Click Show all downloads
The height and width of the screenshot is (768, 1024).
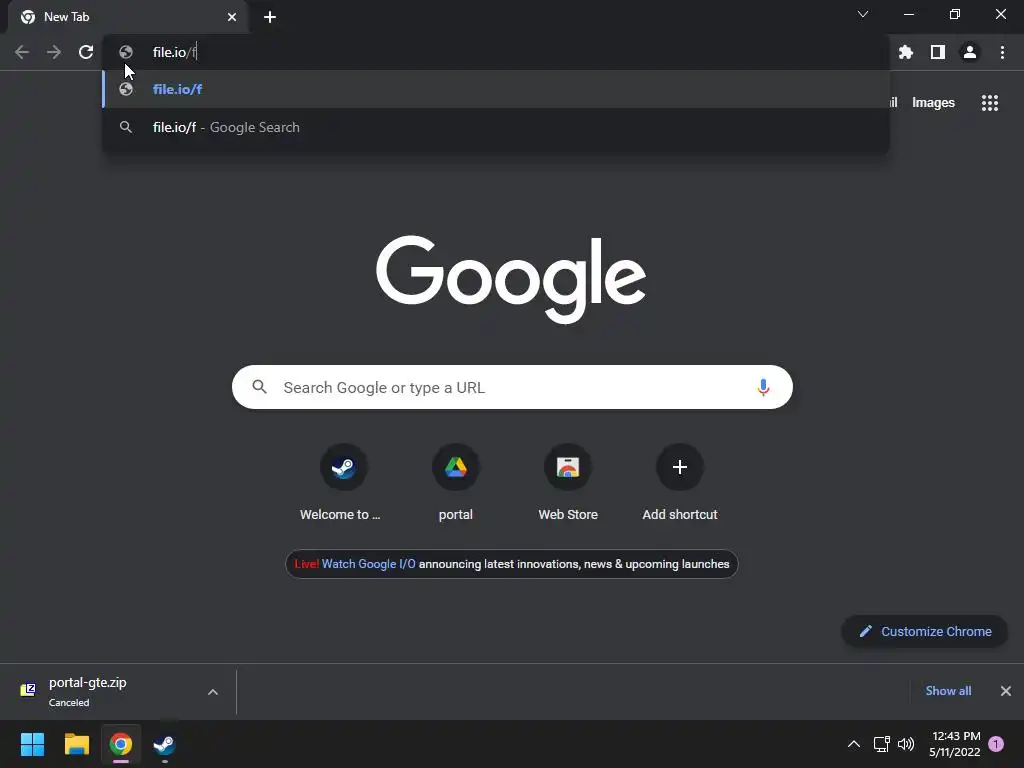pyautogui.click(x=948, y=691)
